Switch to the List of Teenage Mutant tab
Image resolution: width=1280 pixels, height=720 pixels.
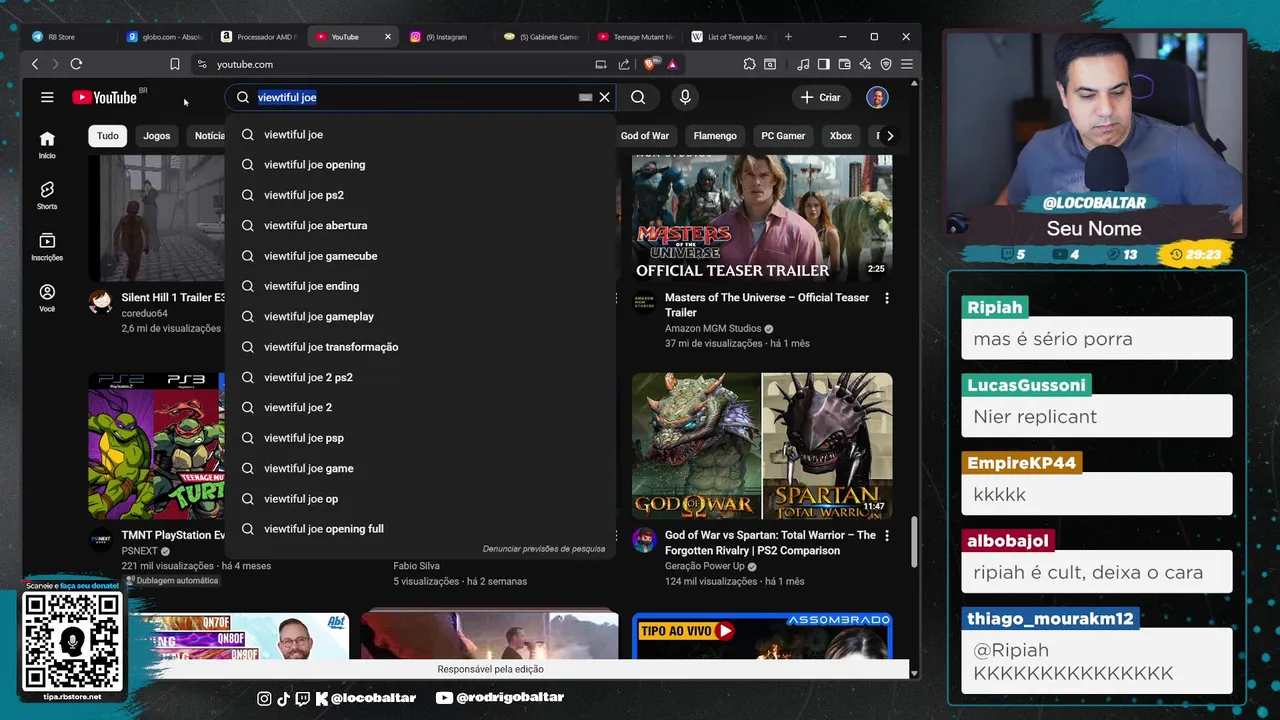click(x=730, y=37)
